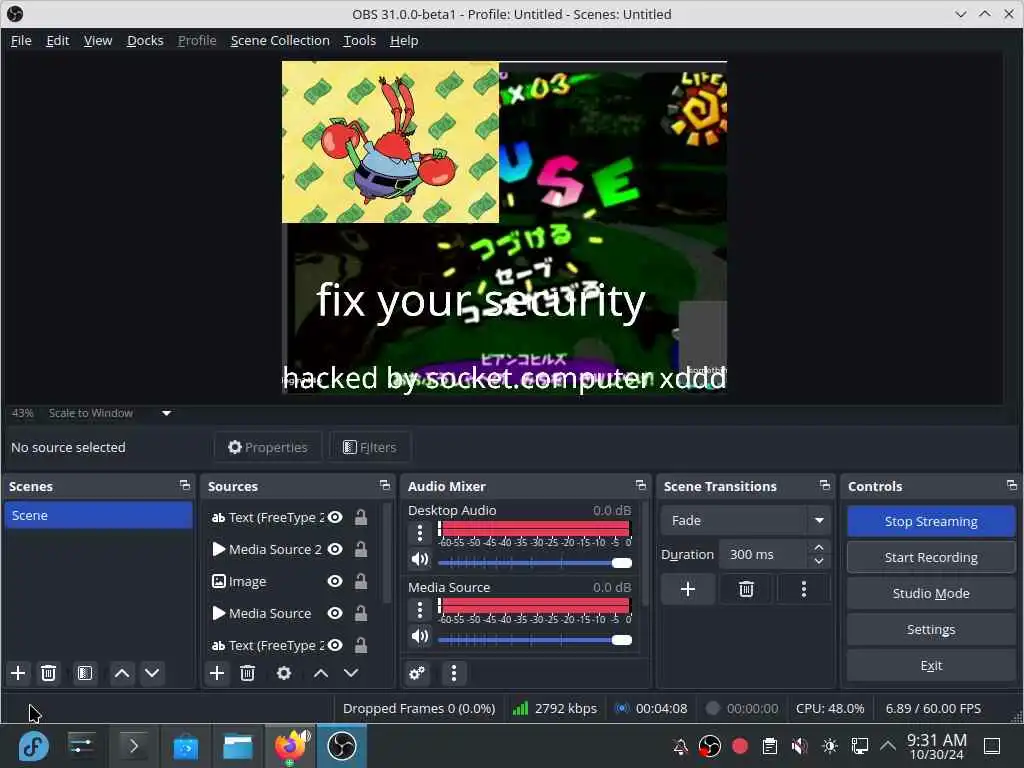
Task: Click the Duration 300 ms field
Action: [x=765, y=554]
